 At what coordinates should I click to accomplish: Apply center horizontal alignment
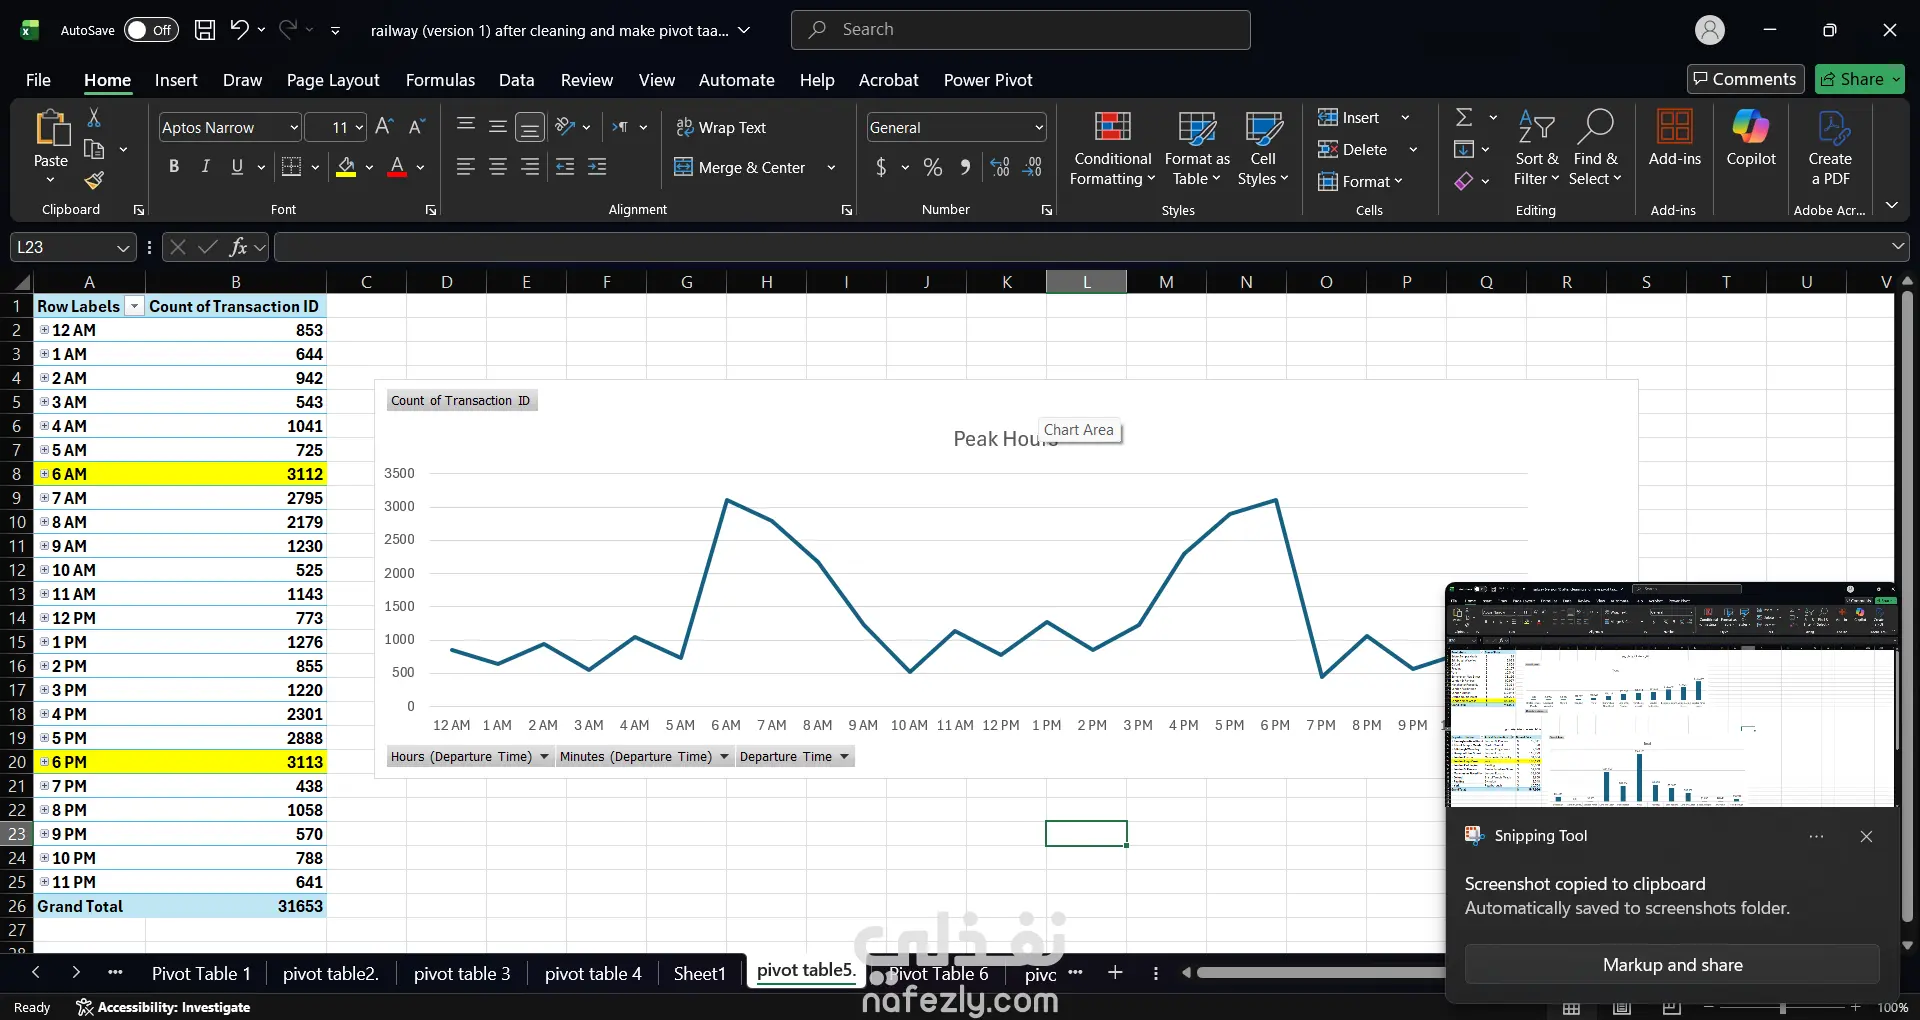pyautogui.click(x=498, y=167)
